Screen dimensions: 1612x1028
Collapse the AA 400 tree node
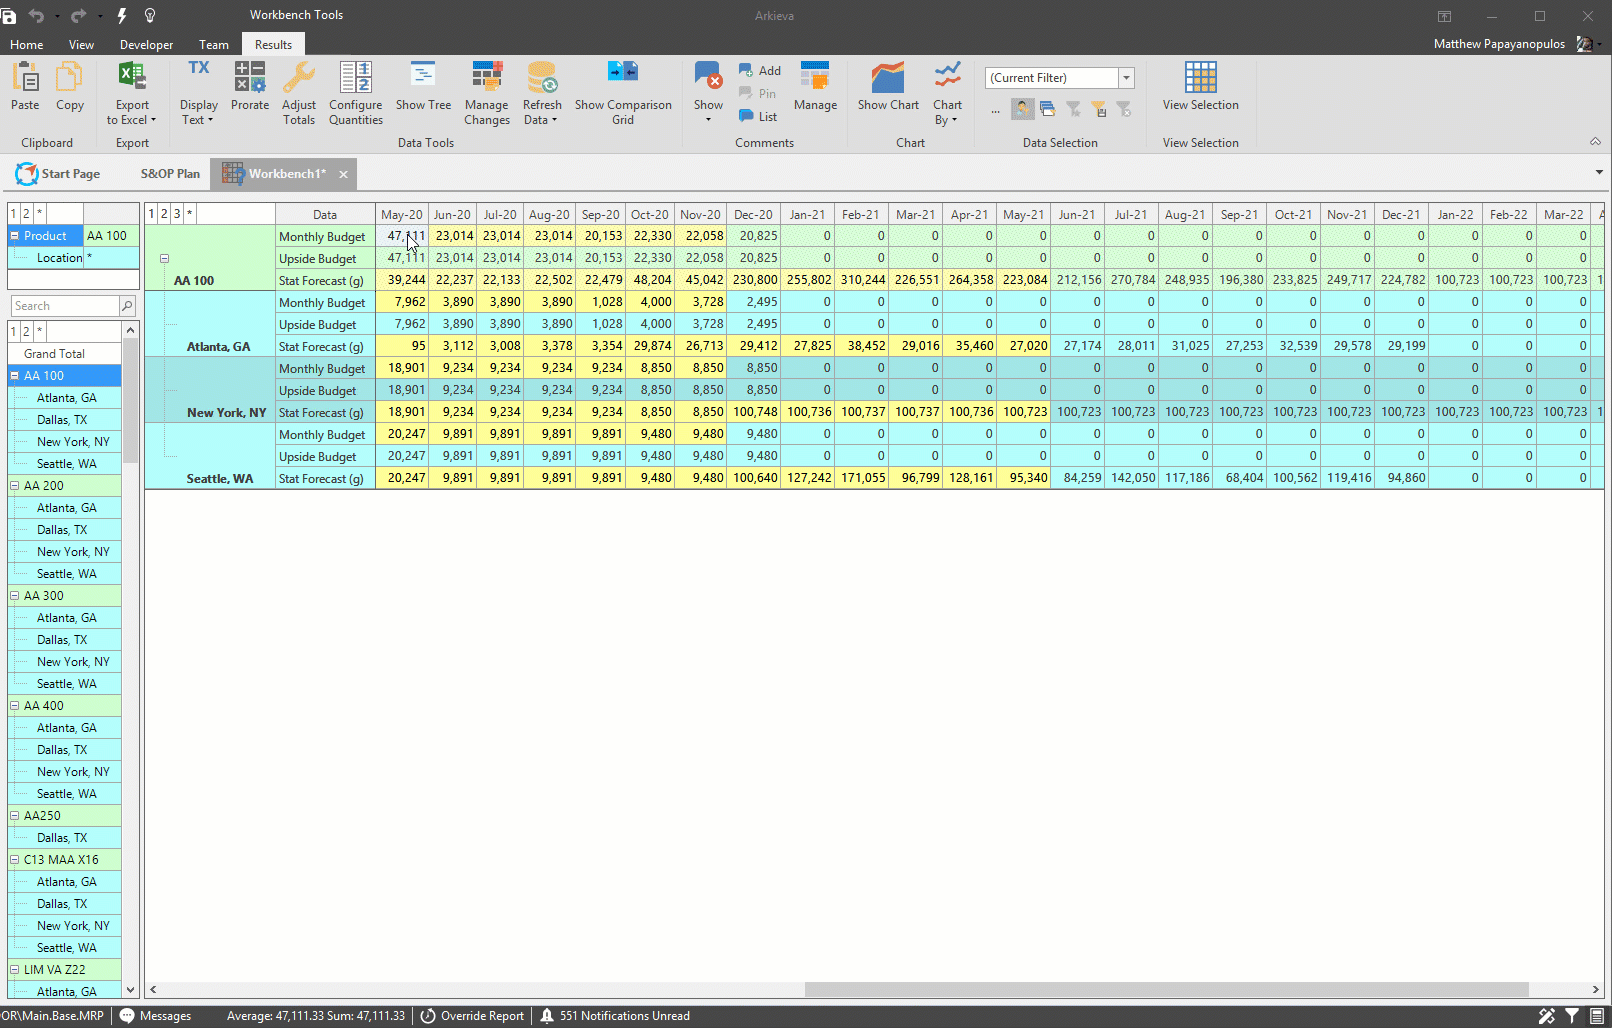15,706
